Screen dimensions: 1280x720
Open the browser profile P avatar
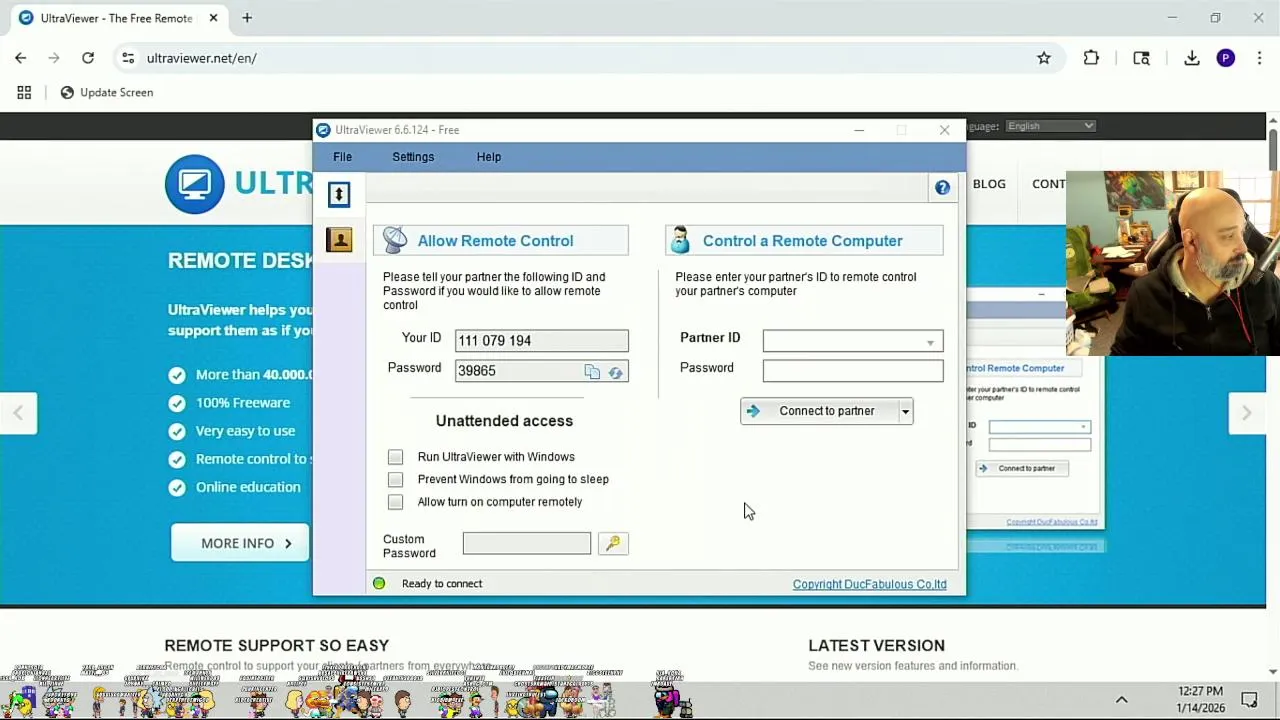[x=1226, y=58]
